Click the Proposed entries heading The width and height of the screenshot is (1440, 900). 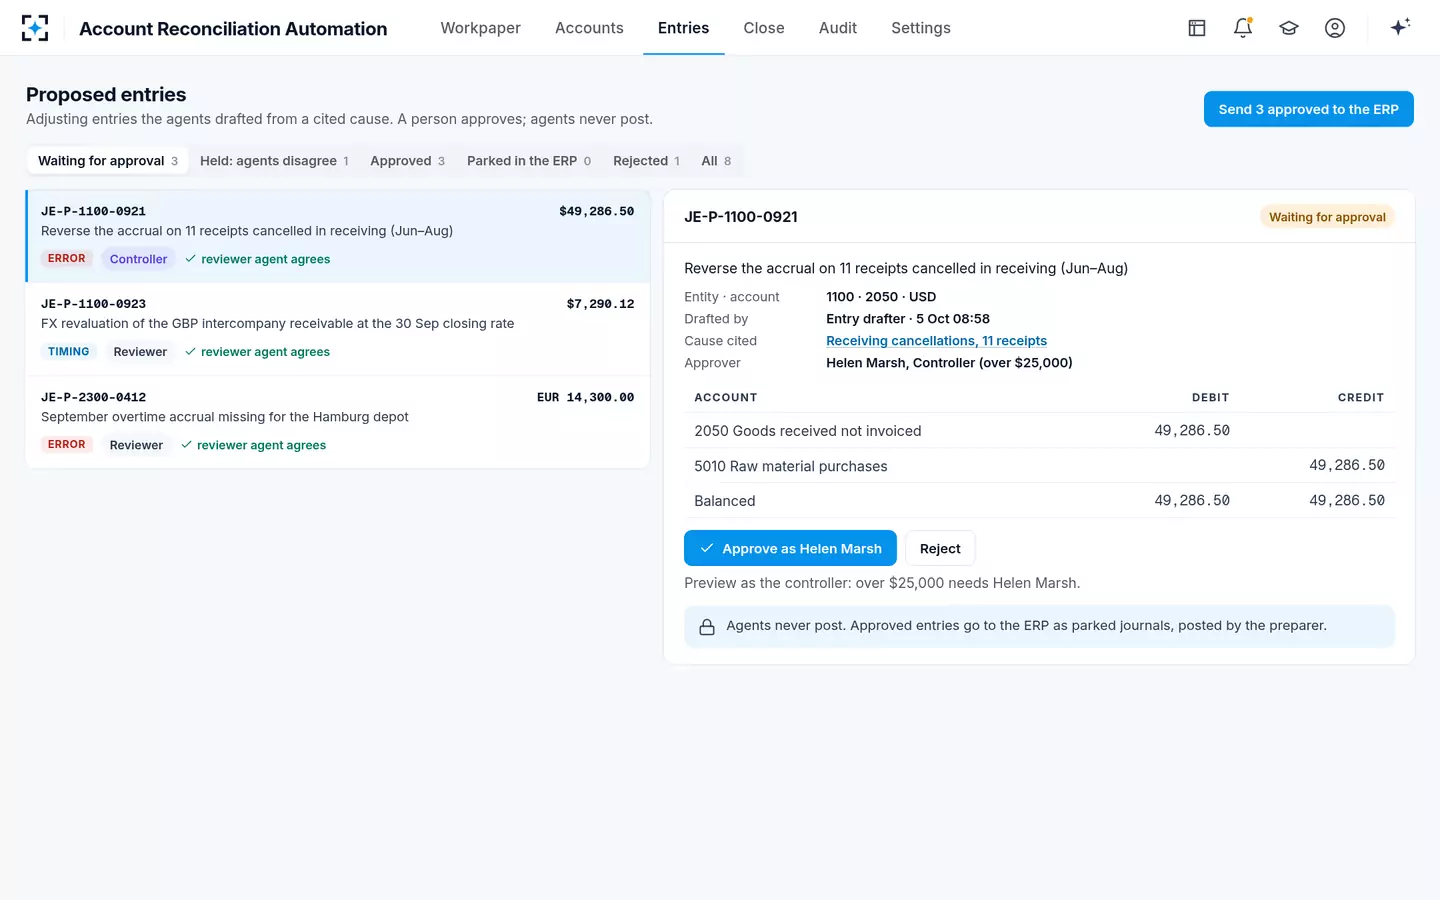(x=106, y=95)
